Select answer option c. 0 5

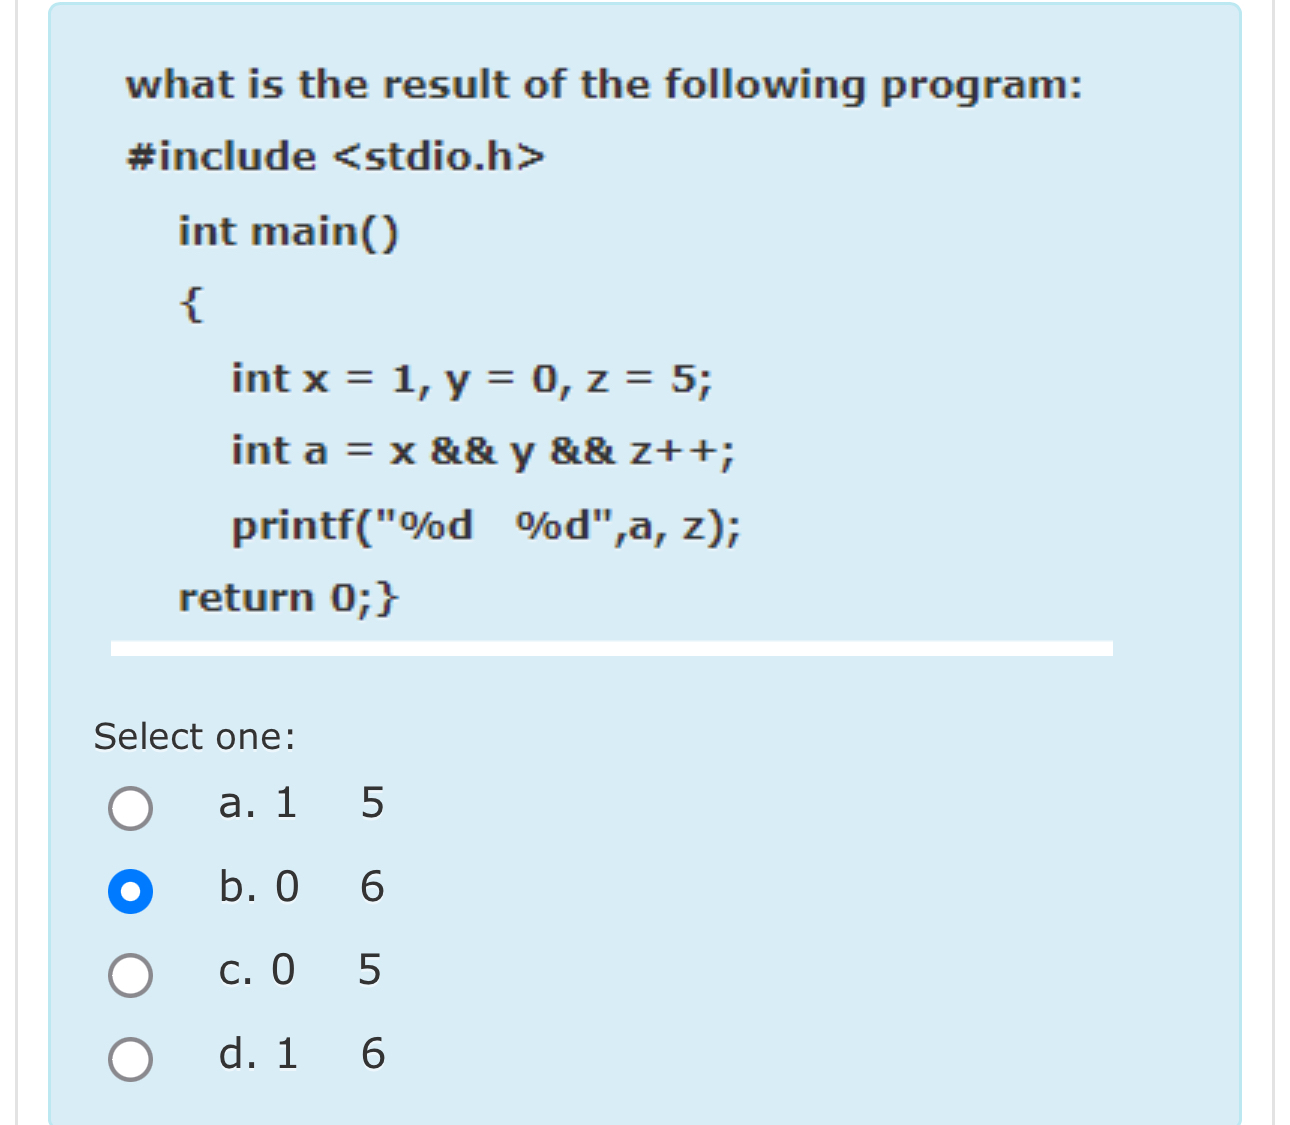(131, 973)
